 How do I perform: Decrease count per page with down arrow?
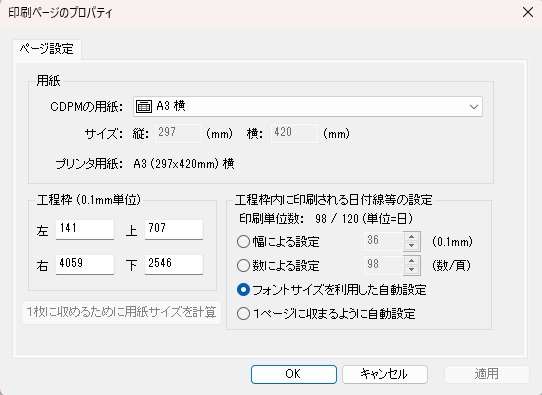click(x=411, y=270)
